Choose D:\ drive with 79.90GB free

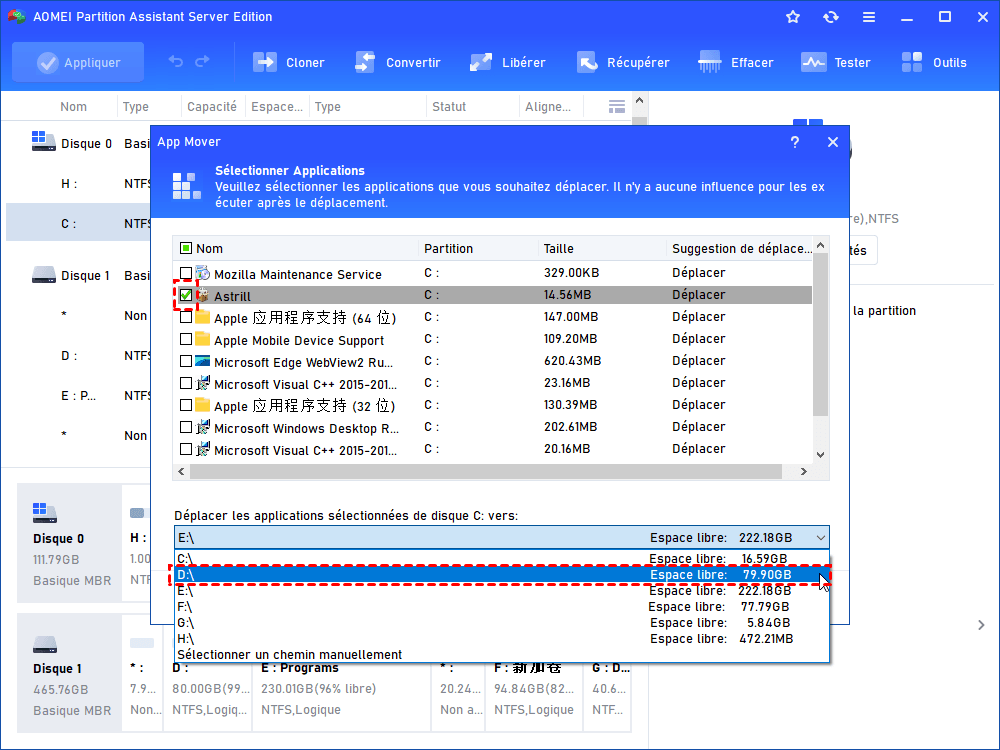tap(502, 575)
